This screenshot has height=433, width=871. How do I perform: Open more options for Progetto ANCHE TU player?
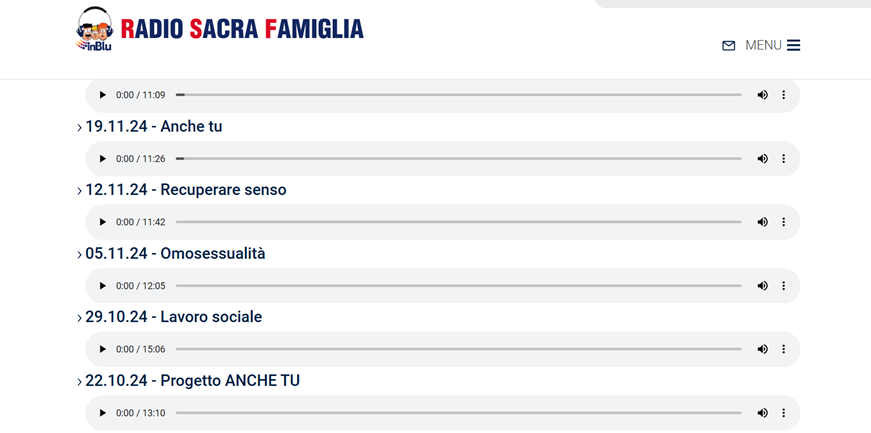coord(784,413)
